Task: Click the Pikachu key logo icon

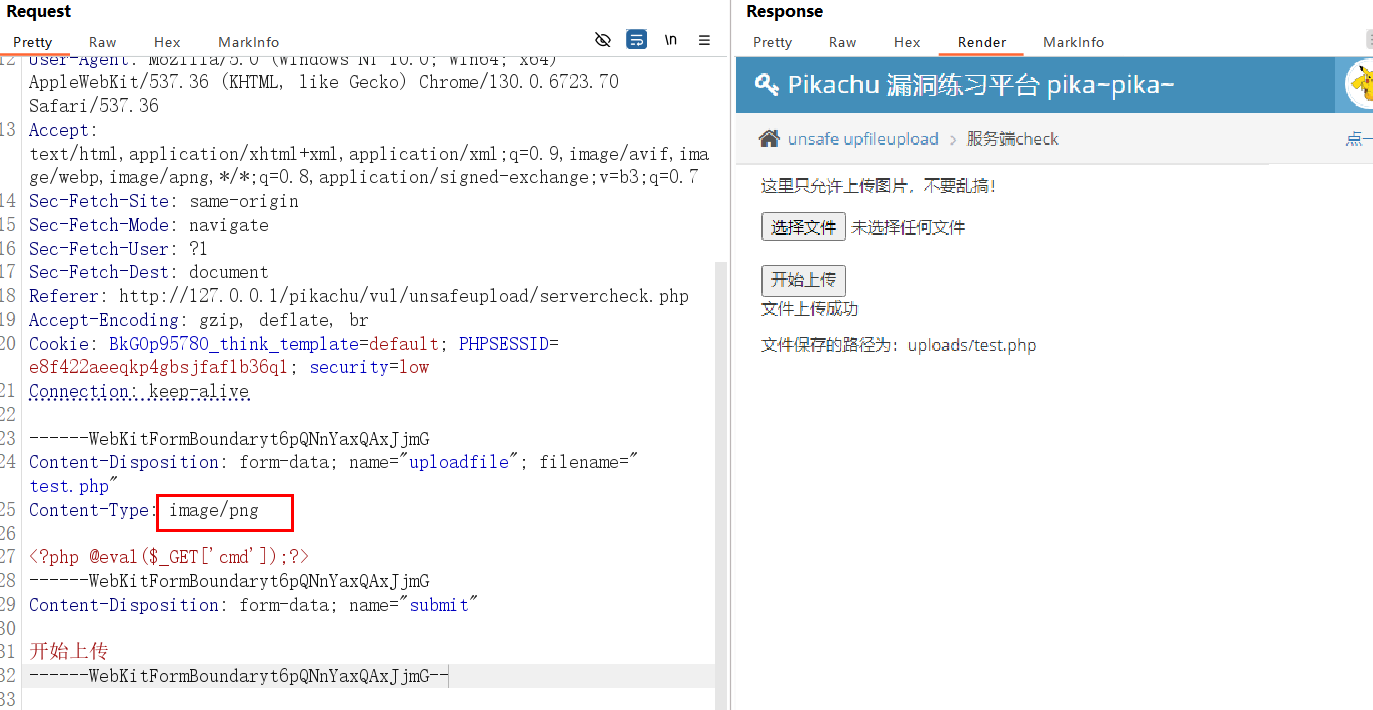Action: tap(767, 84)
